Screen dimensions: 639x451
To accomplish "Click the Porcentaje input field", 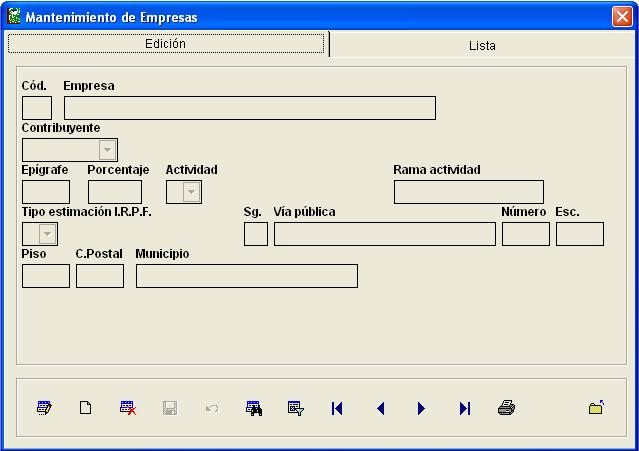I will [115, 192].
